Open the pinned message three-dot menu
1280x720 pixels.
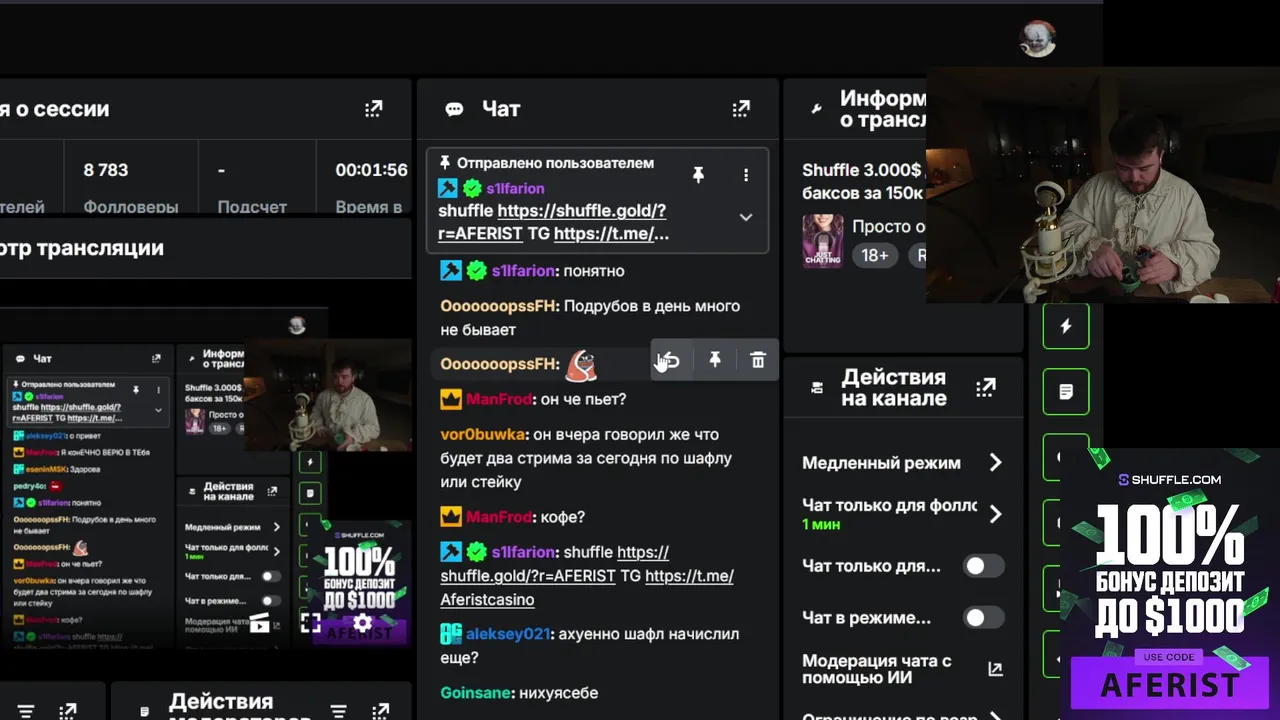746,175
